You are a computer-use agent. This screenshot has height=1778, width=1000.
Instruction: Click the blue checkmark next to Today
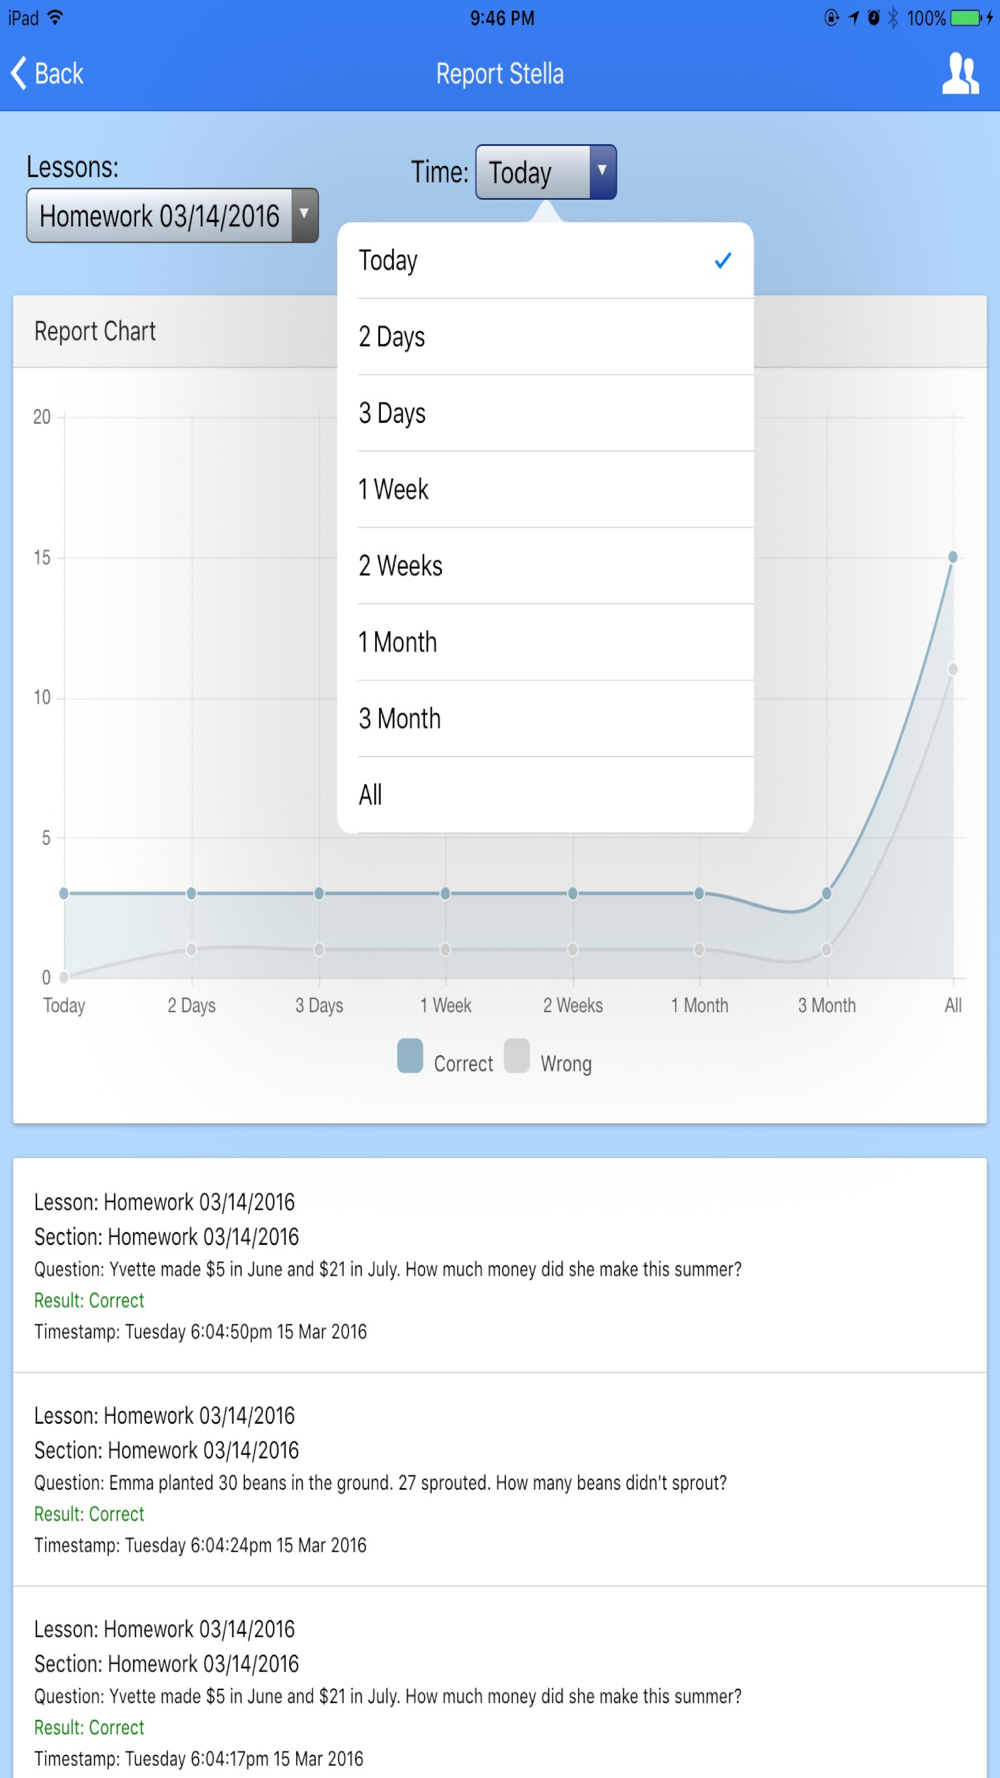(723, 261)
